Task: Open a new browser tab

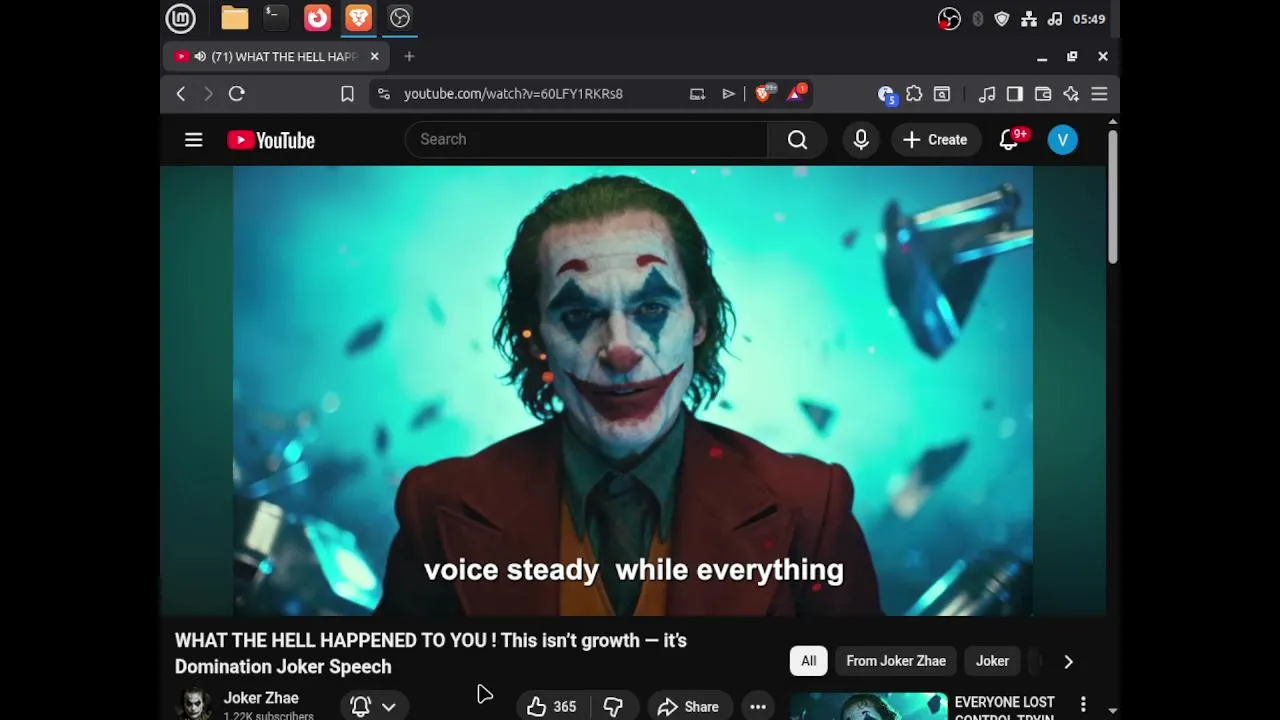Action: click(x=409, y=57)
